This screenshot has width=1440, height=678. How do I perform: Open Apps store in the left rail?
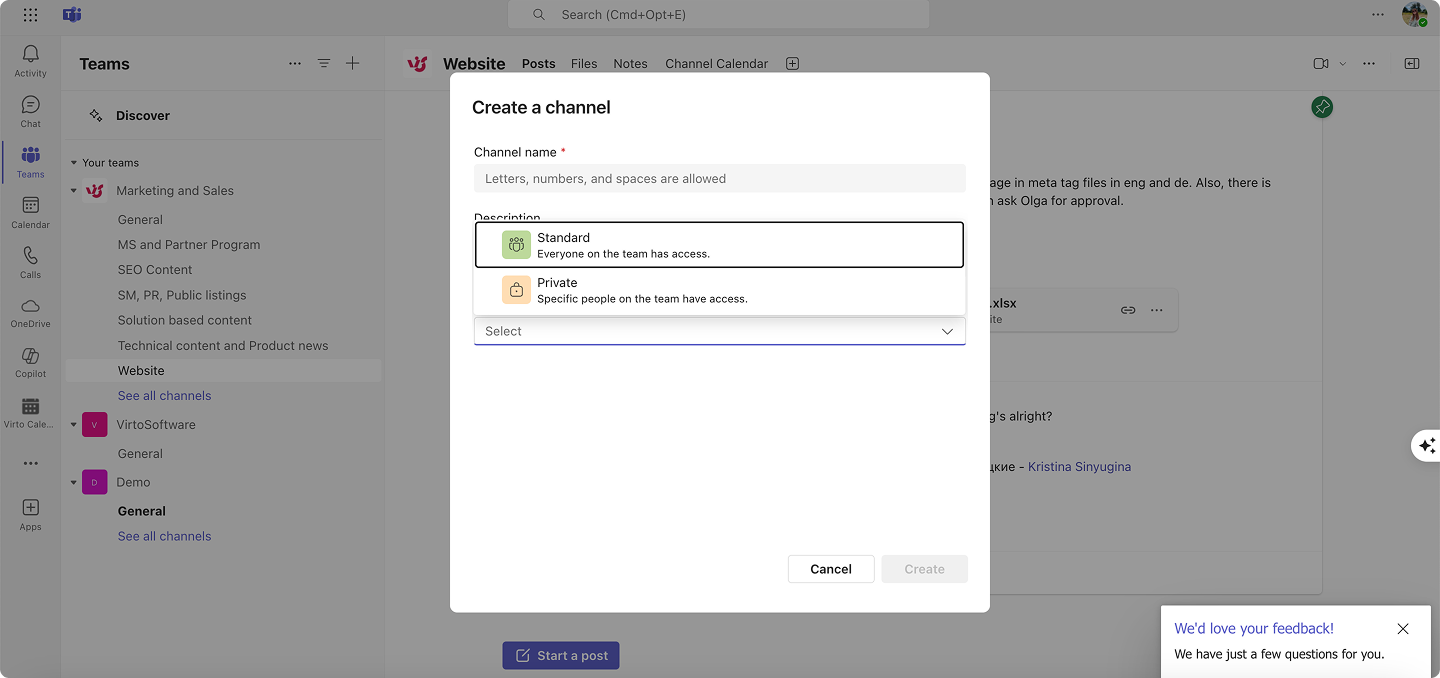click(x=30, y=514)
